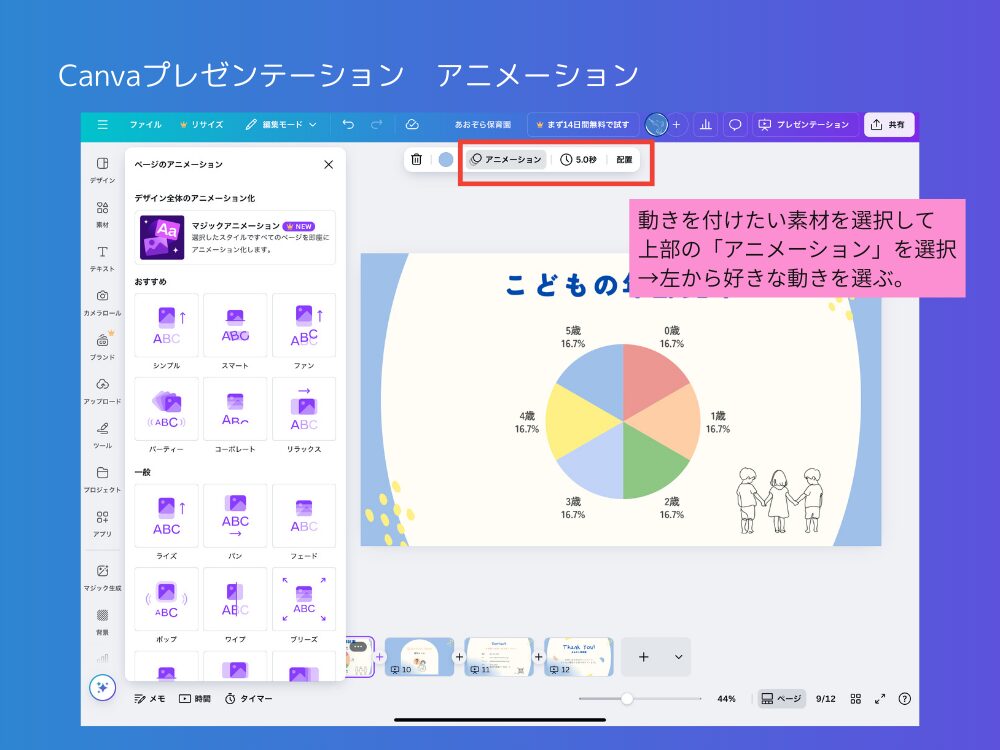Viewport: 1000px width, 750px height.
Task: Show the メモ (Notes) panel
Action: (x=152, y=698)
